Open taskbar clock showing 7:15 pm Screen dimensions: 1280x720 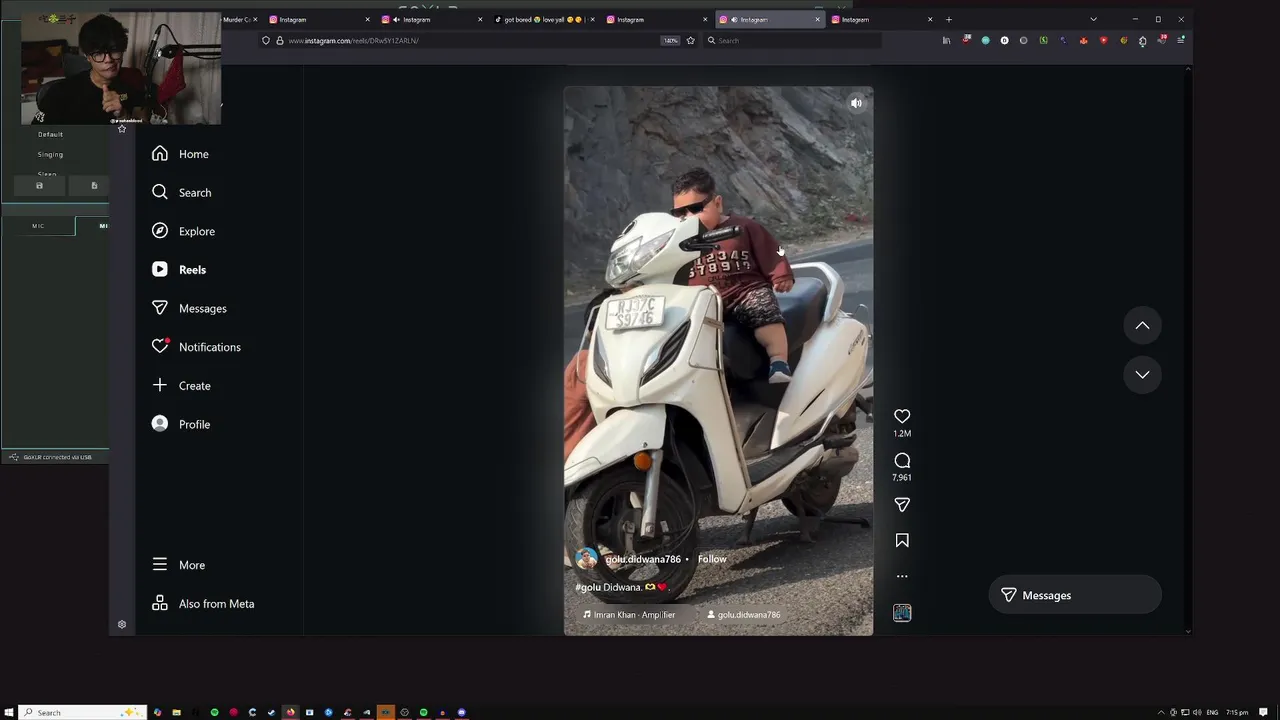tap(1237, 712)
